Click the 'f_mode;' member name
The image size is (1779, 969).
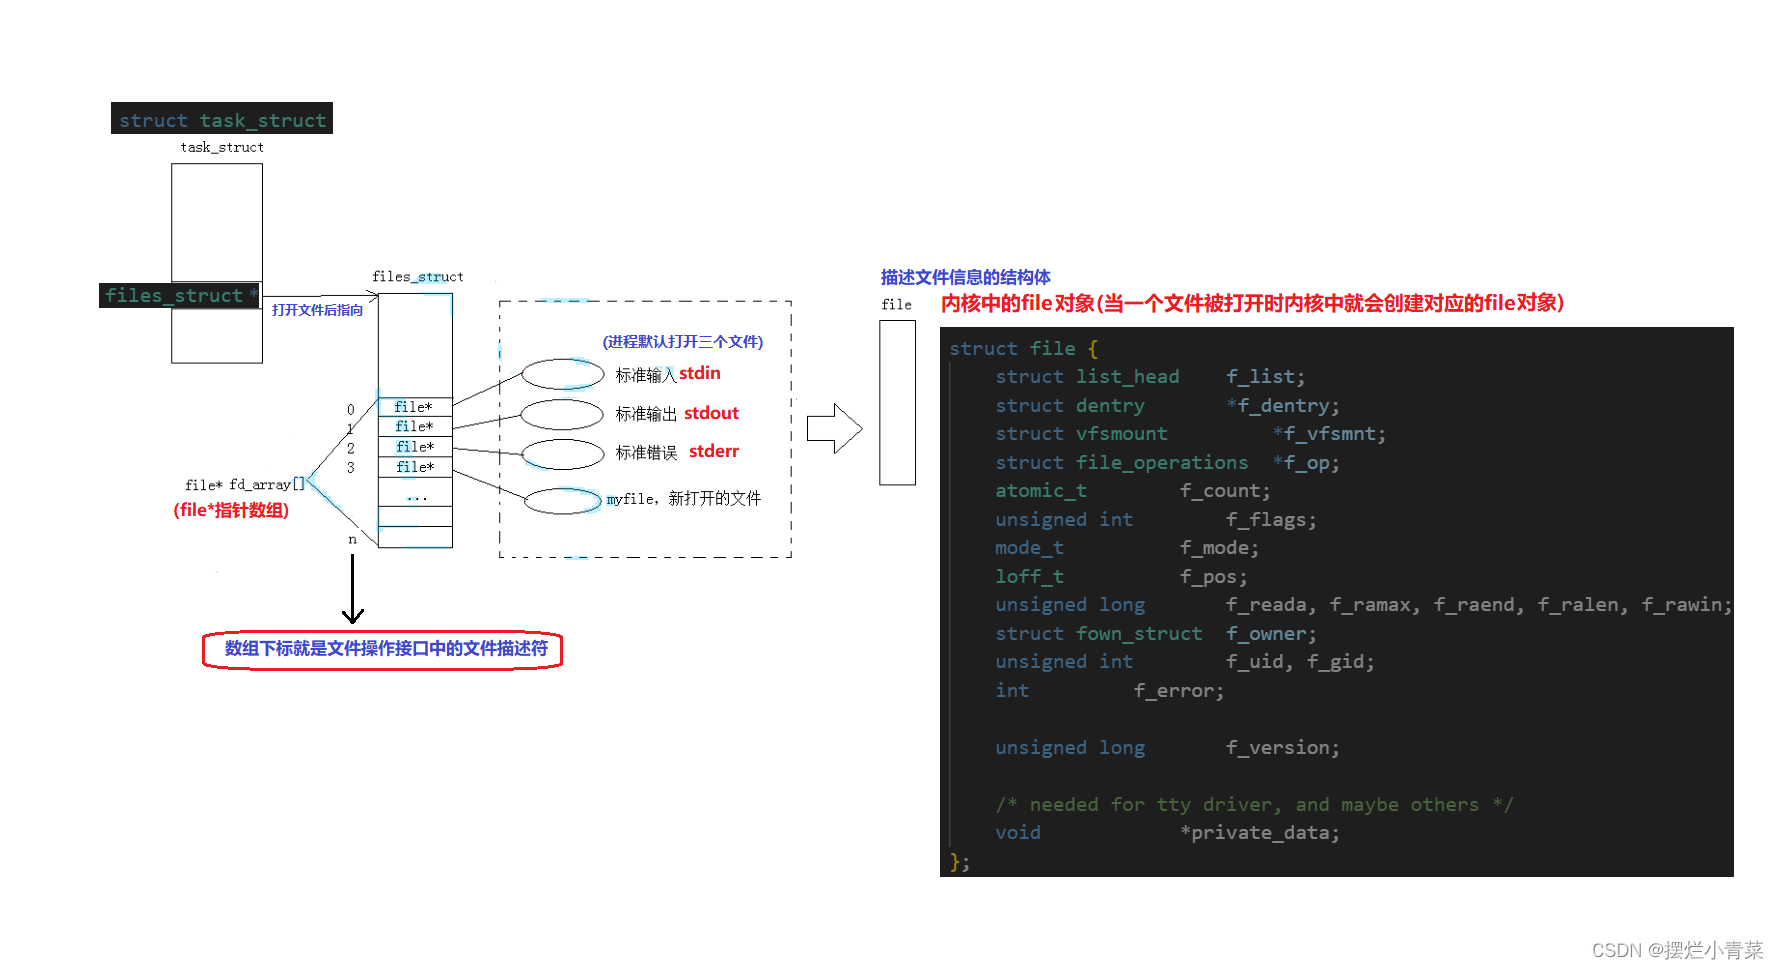1219,548
